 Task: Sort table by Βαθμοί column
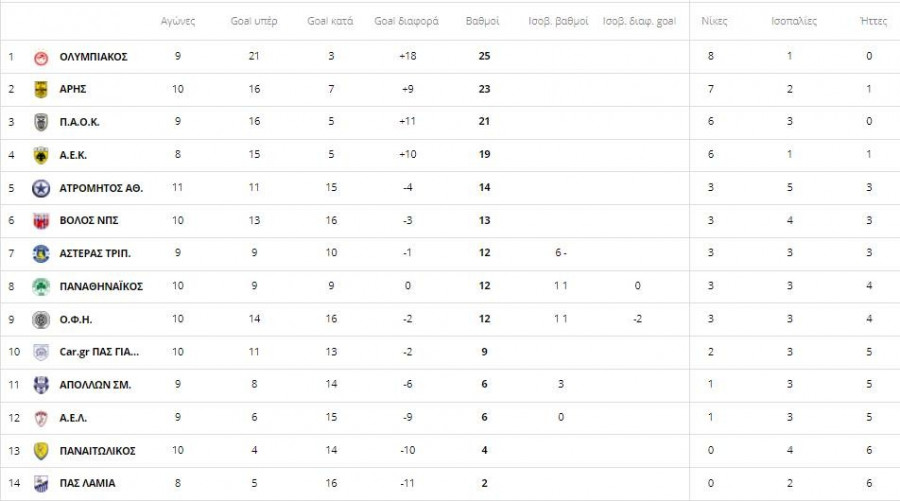click(484, 21)
